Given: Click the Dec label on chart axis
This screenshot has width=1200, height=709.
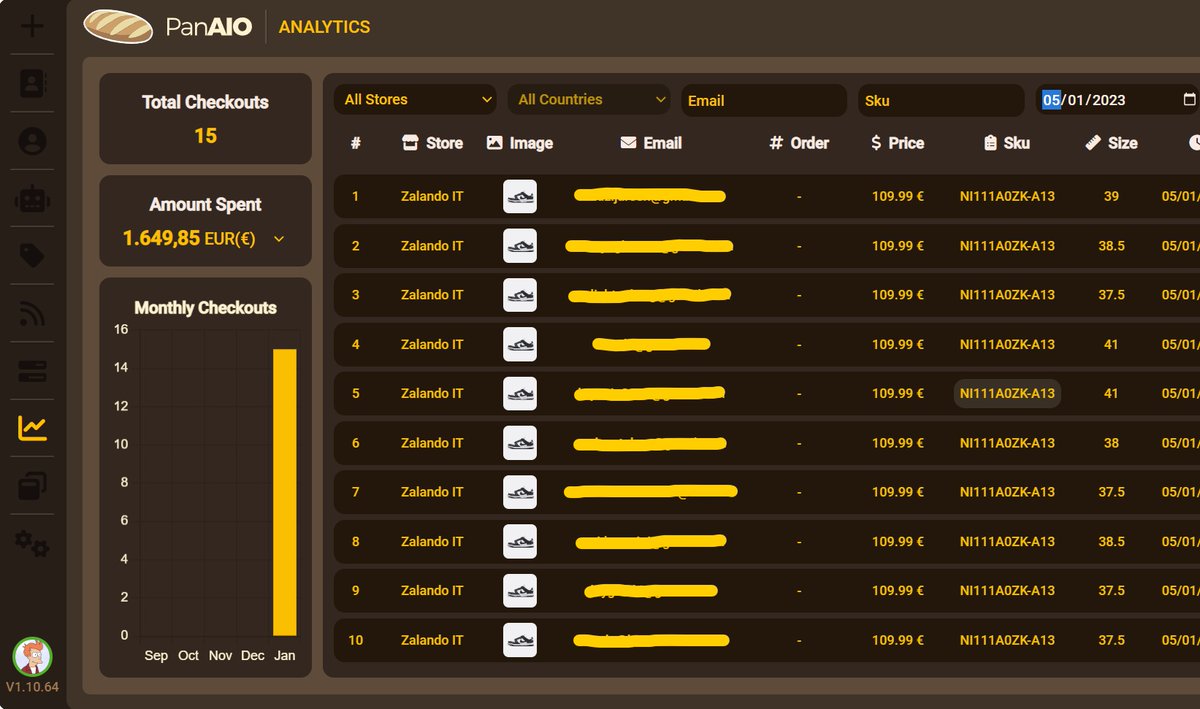Looking at the screenshot, I should point(253,656).
